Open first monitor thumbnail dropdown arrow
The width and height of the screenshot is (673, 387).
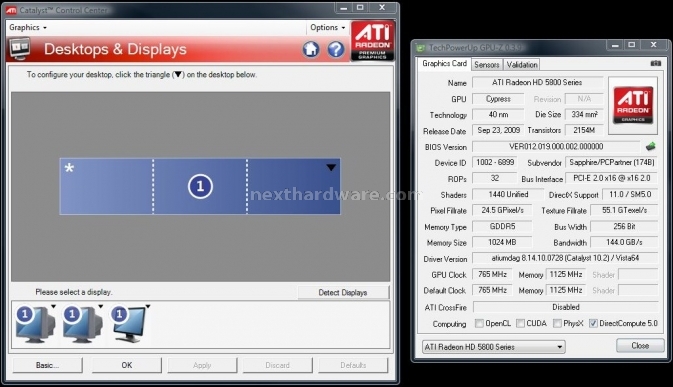pos(53,306)
